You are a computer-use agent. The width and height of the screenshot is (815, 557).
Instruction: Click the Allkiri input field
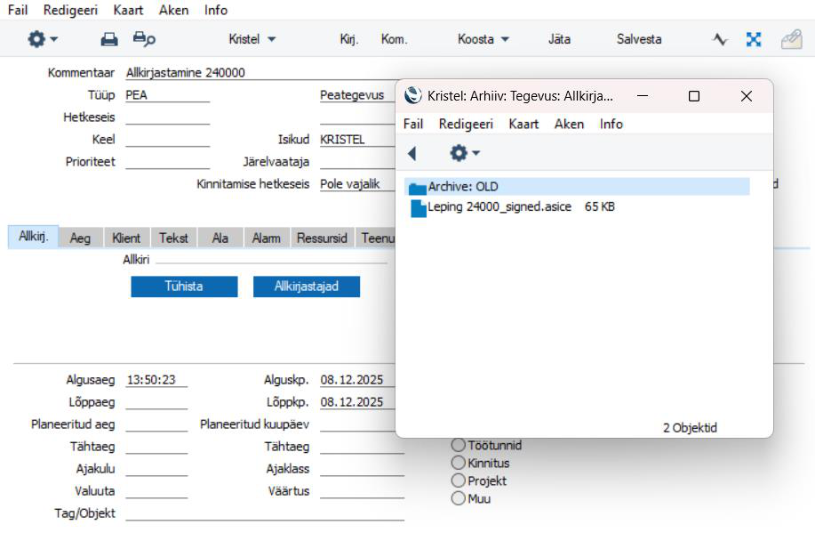click(x=271, y=259)
